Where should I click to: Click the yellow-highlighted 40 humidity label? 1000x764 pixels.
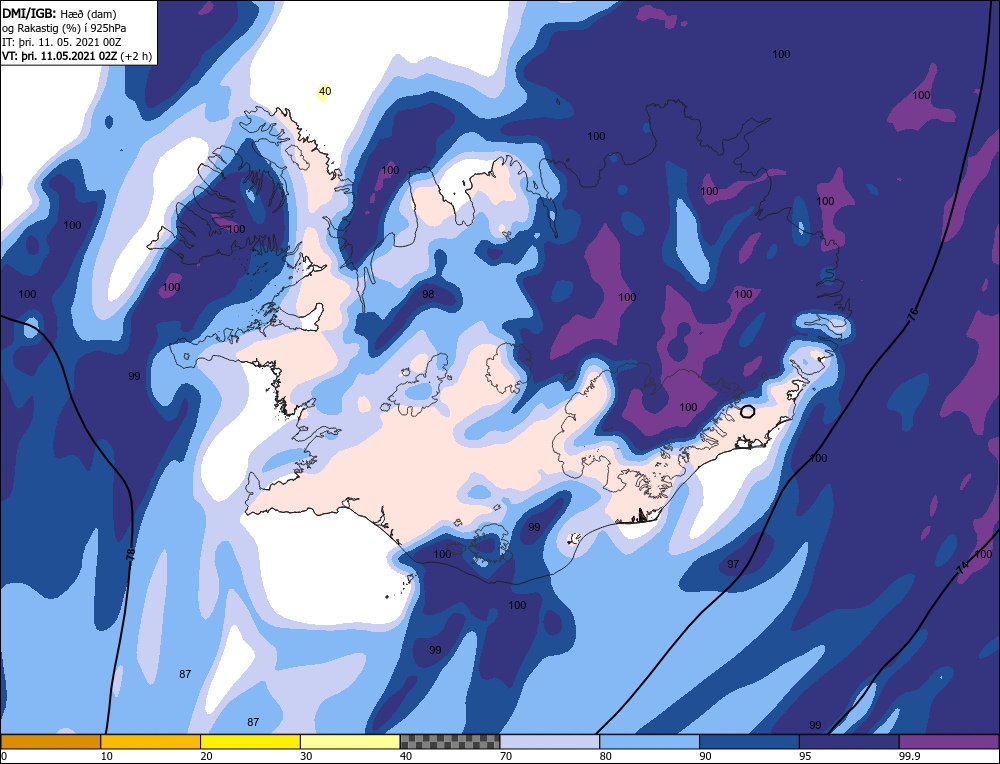pos(325,91)
